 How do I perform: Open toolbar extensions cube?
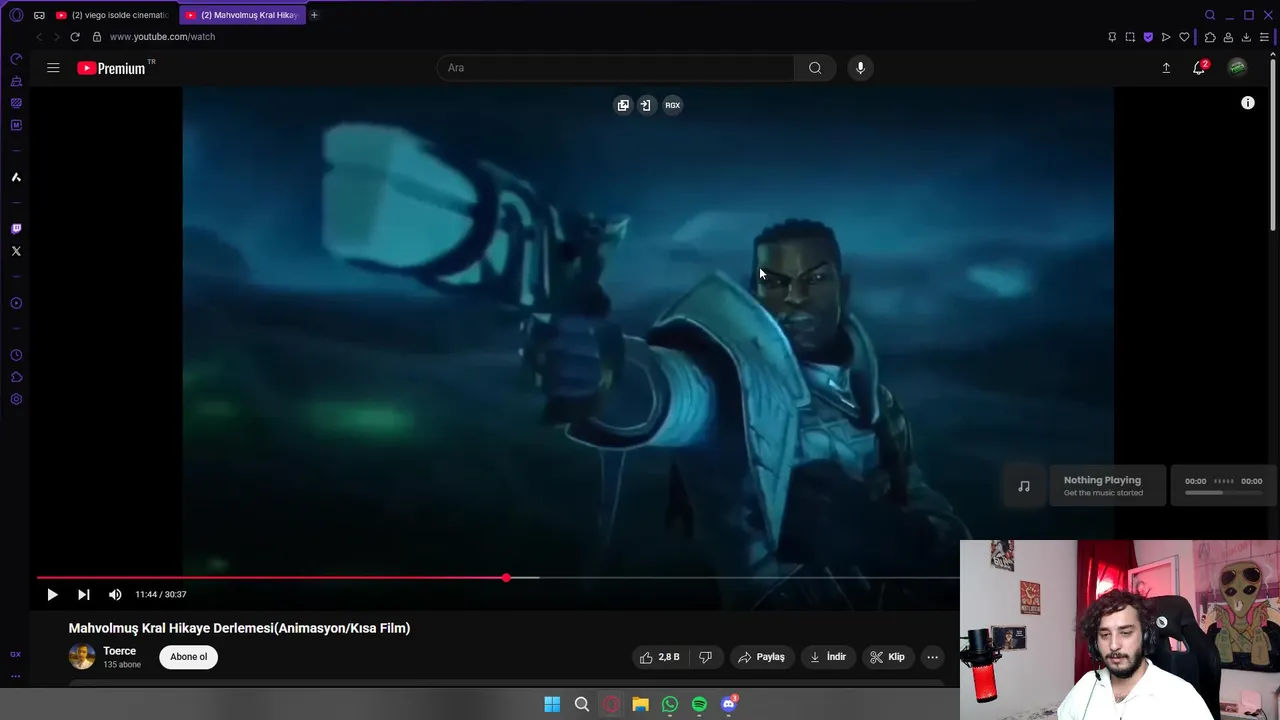point(1210,37)
